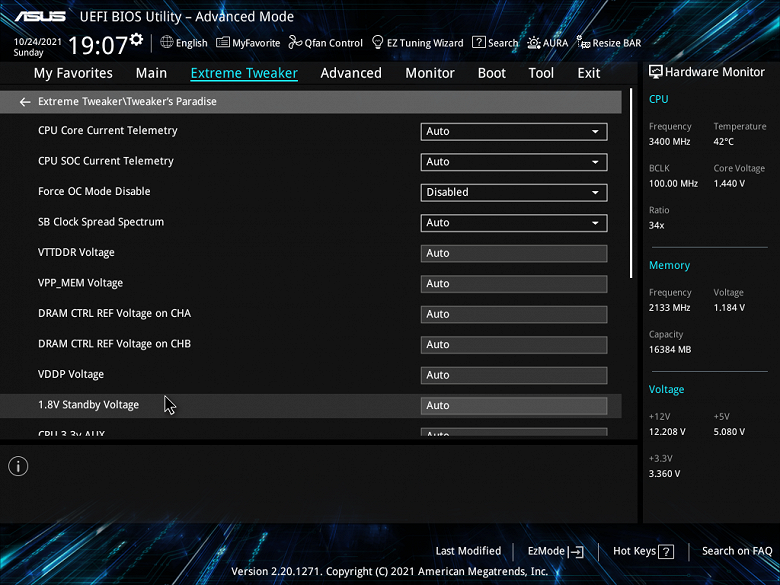The width and height of the screenshot is (780, 585).
Task: Click the memory capacity 16384 MB value
Action: [x=670, y=350]
